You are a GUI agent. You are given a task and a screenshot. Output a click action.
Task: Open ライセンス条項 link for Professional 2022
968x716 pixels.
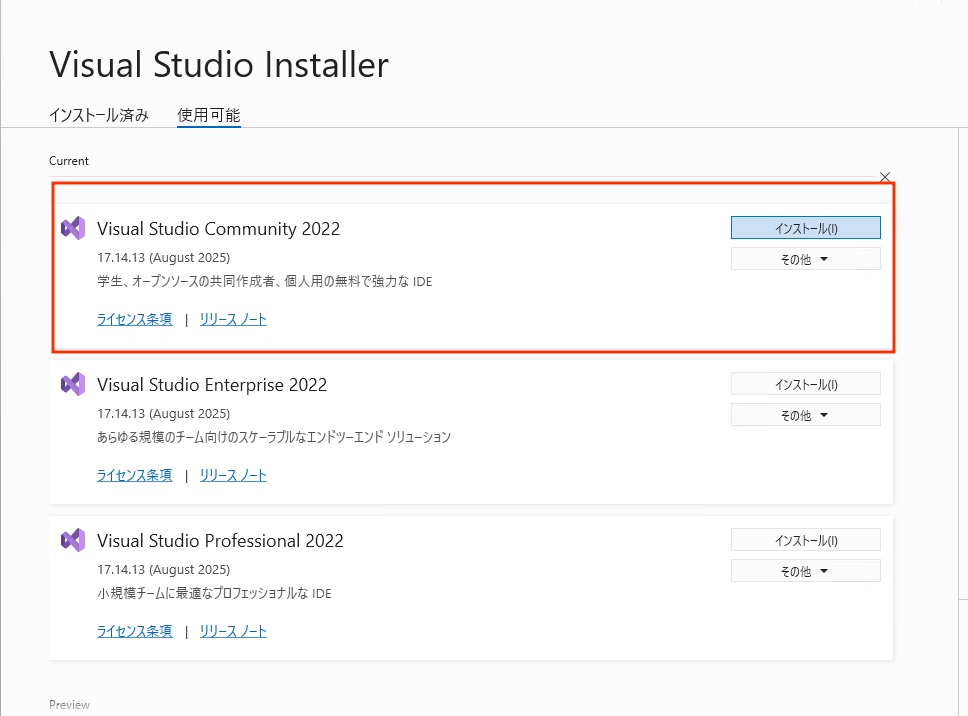[x=135, y=631]
